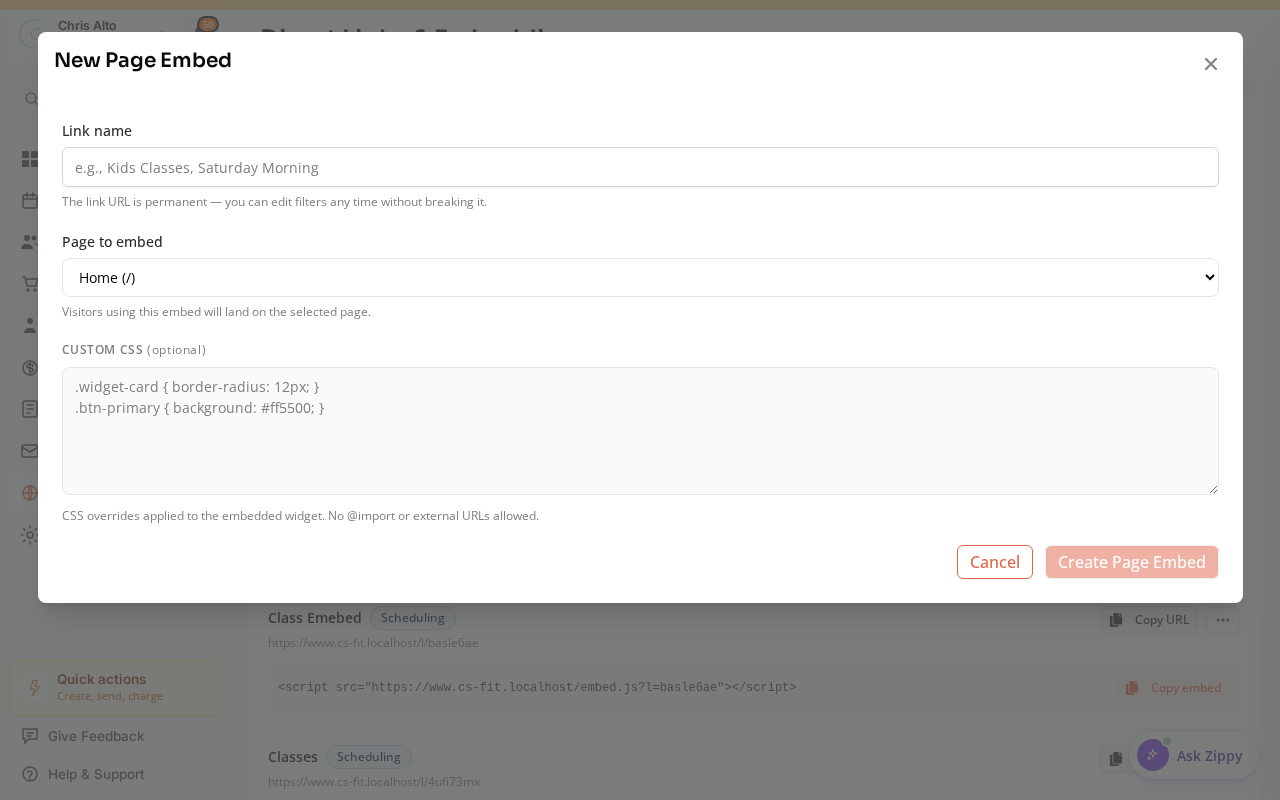Click inside the Custom CSS textarea

click(x=640, y=431)
